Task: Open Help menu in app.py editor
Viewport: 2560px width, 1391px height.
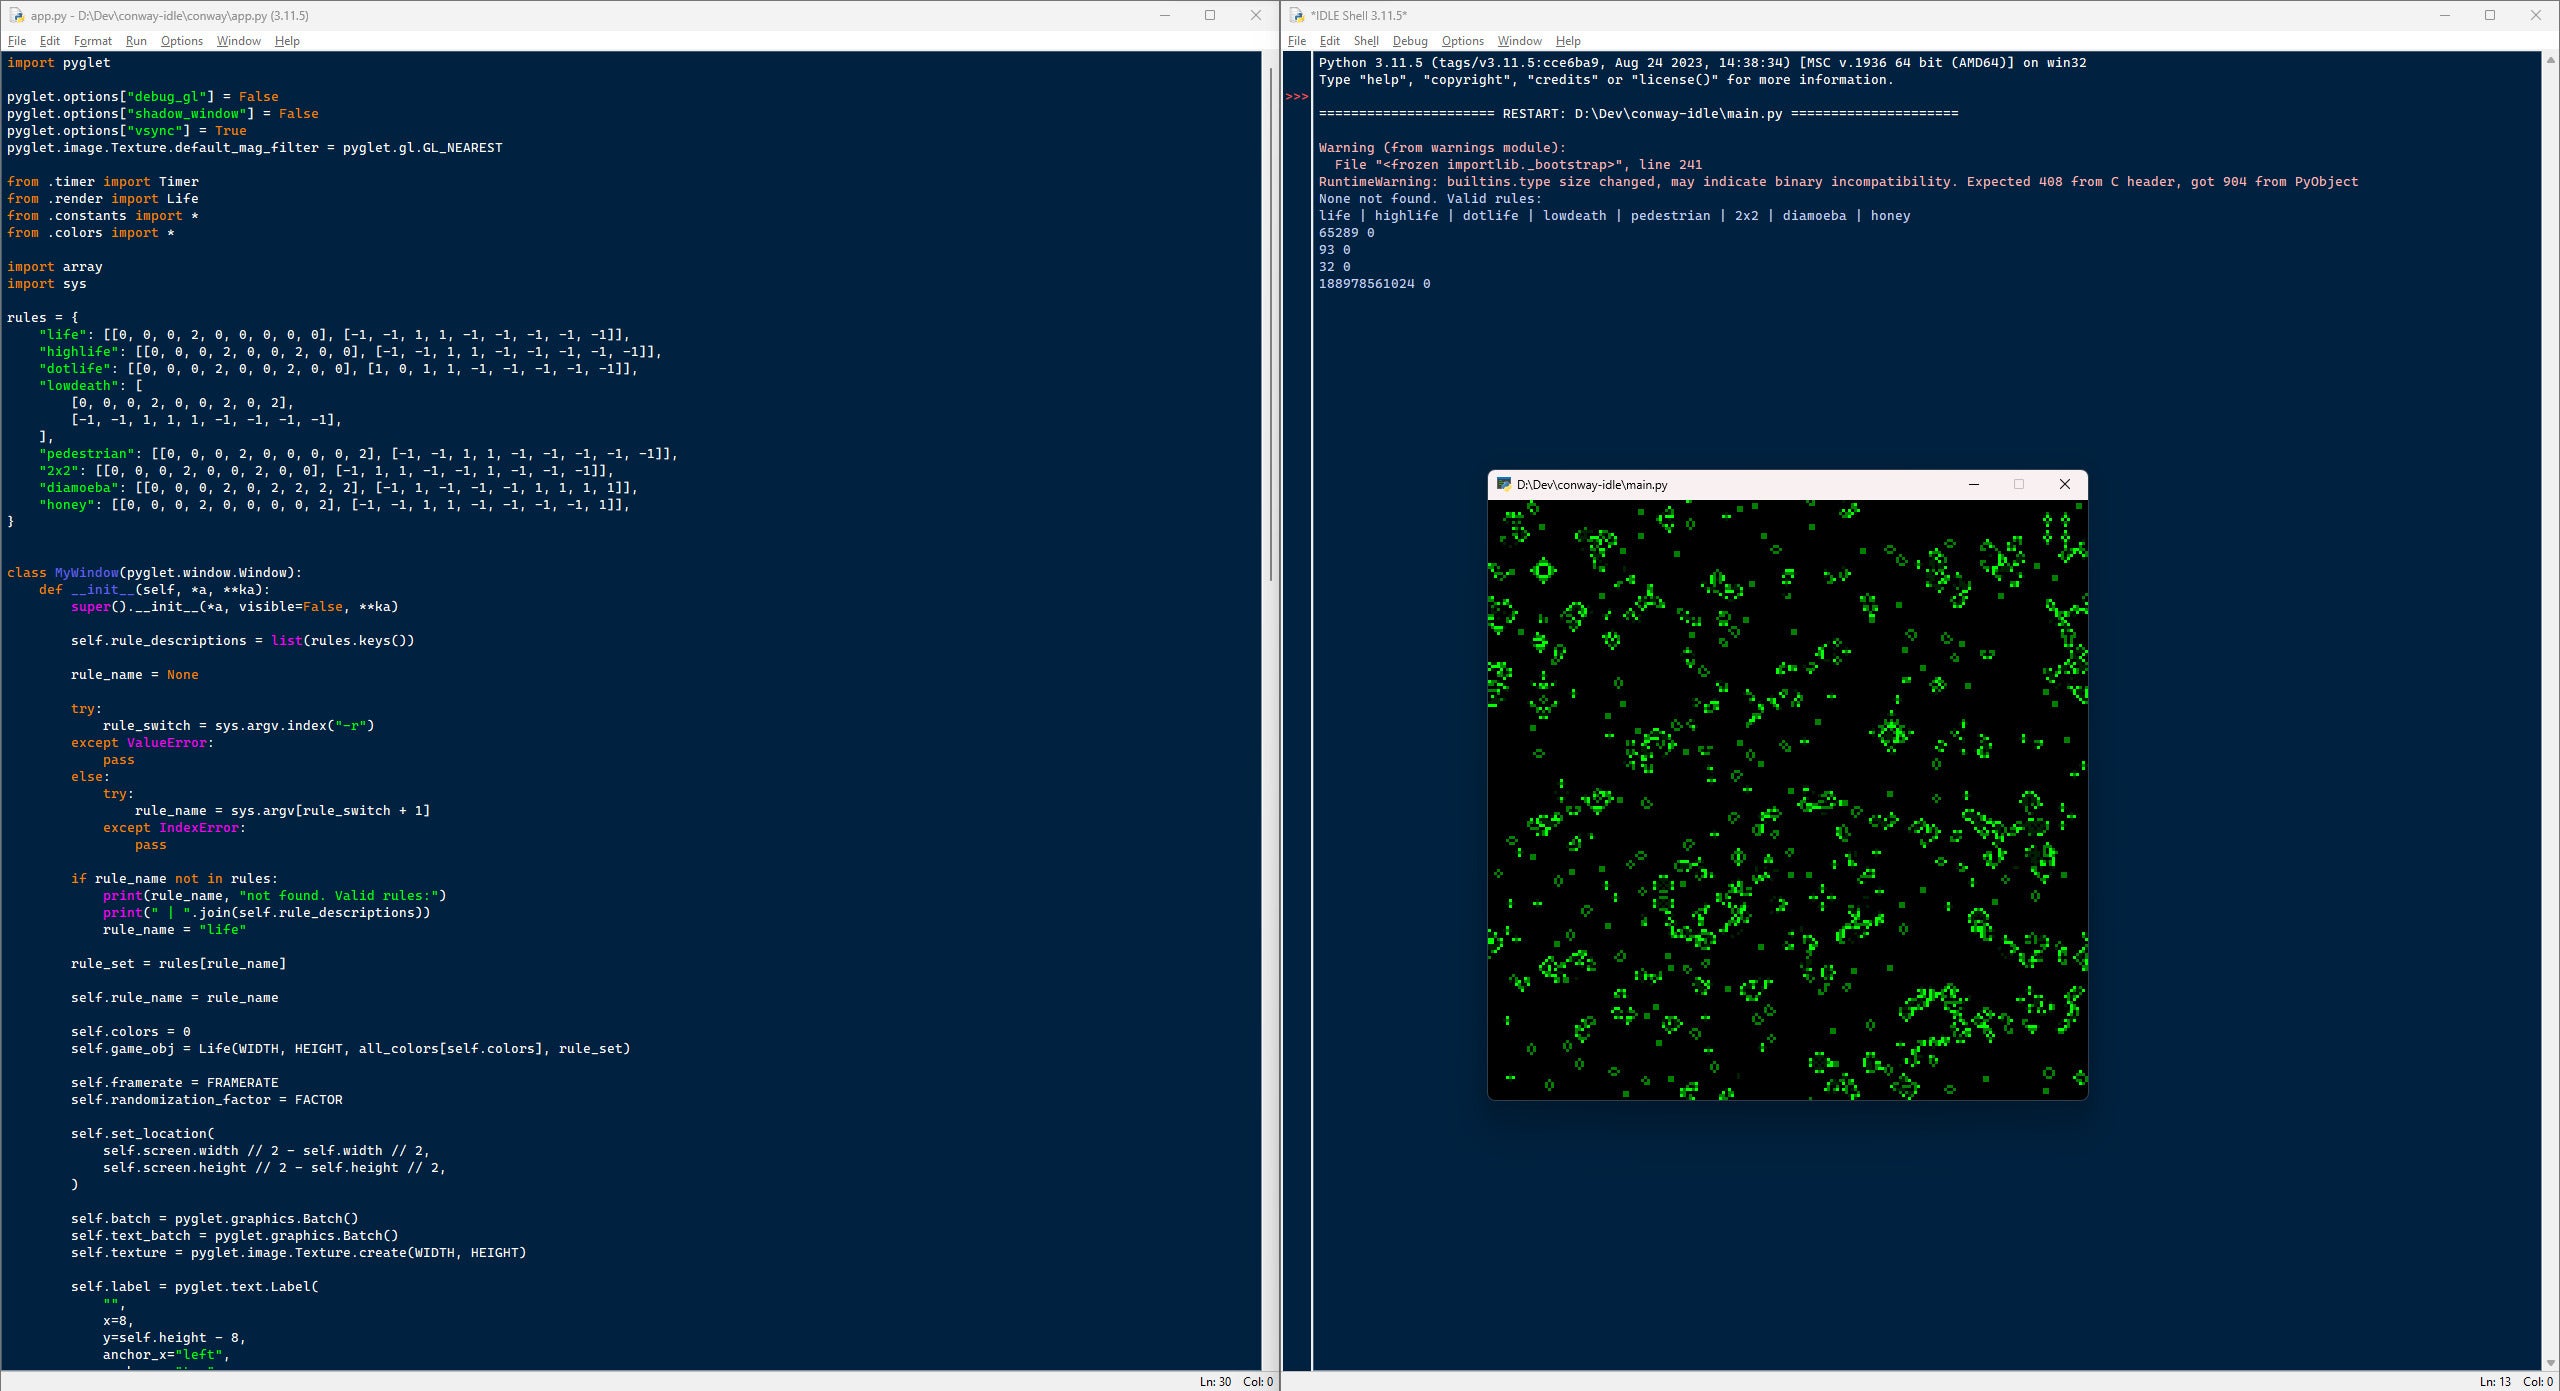Action: (x=287, y=41)
